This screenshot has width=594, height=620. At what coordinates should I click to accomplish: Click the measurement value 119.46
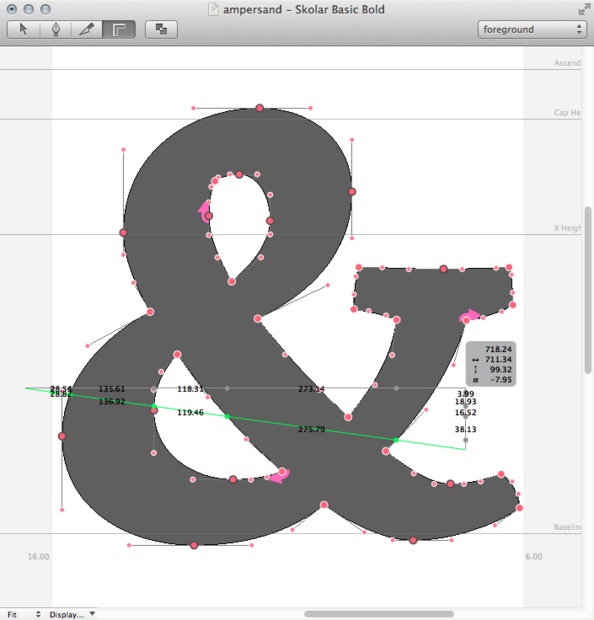click(190, 412)
